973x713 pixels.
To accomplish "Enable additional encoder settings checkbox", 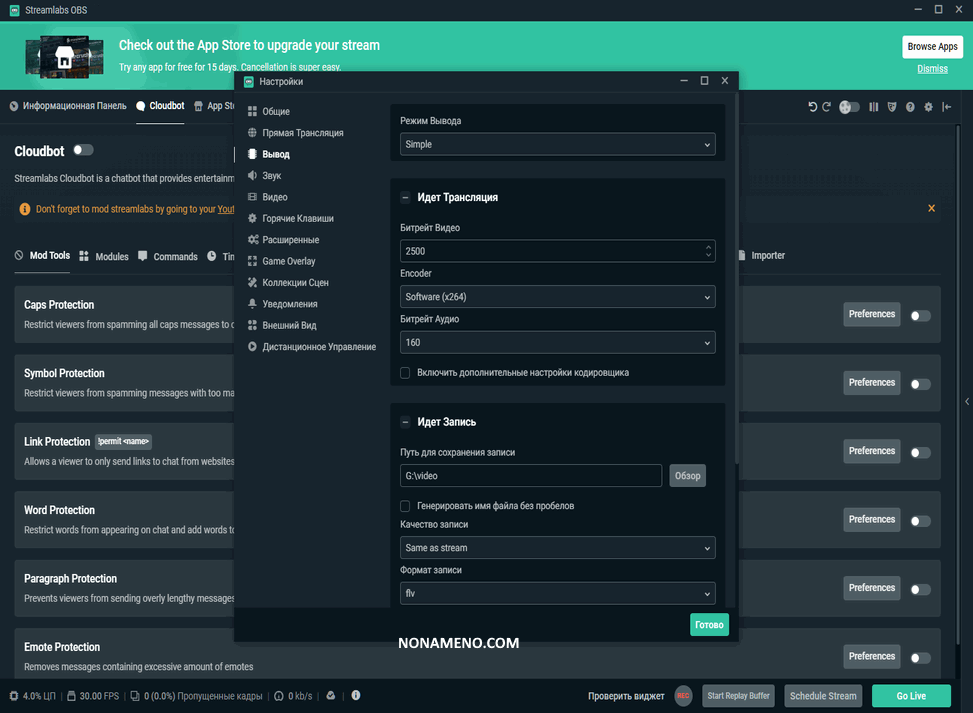I will tap(405, 373).
